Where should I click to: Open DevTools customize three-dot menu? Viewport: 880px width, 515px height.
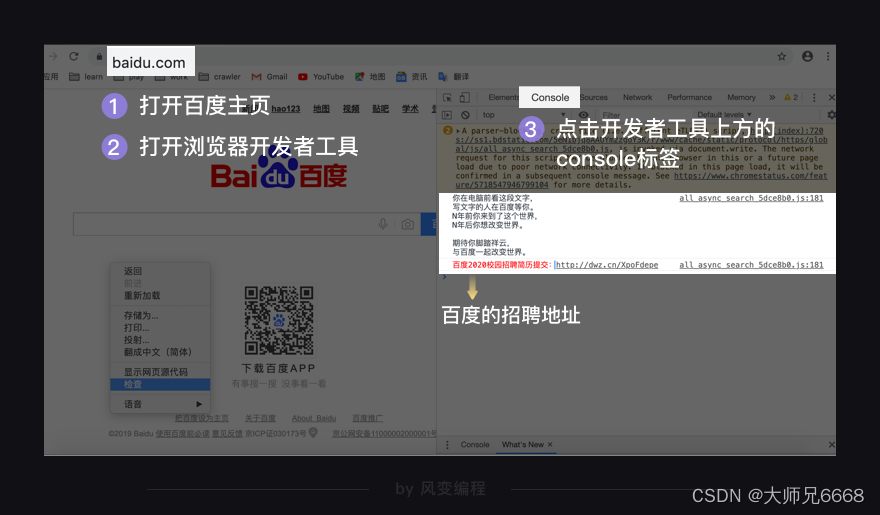coord(814,98)
